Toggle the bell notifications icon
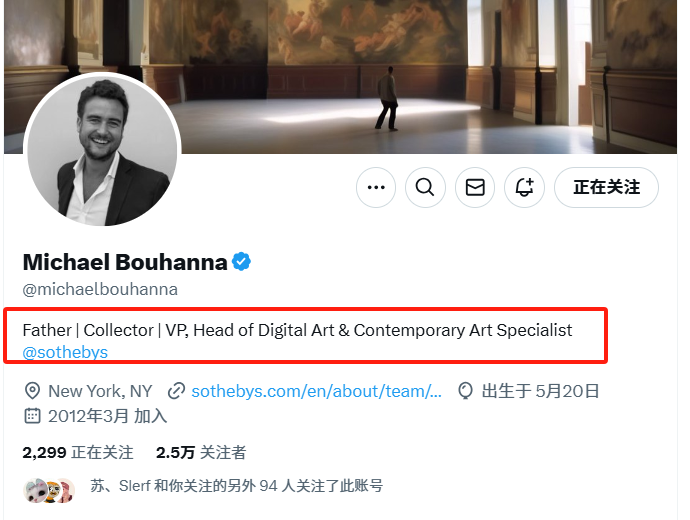Viewport: 690px width, 520px height. coord(524,187)
